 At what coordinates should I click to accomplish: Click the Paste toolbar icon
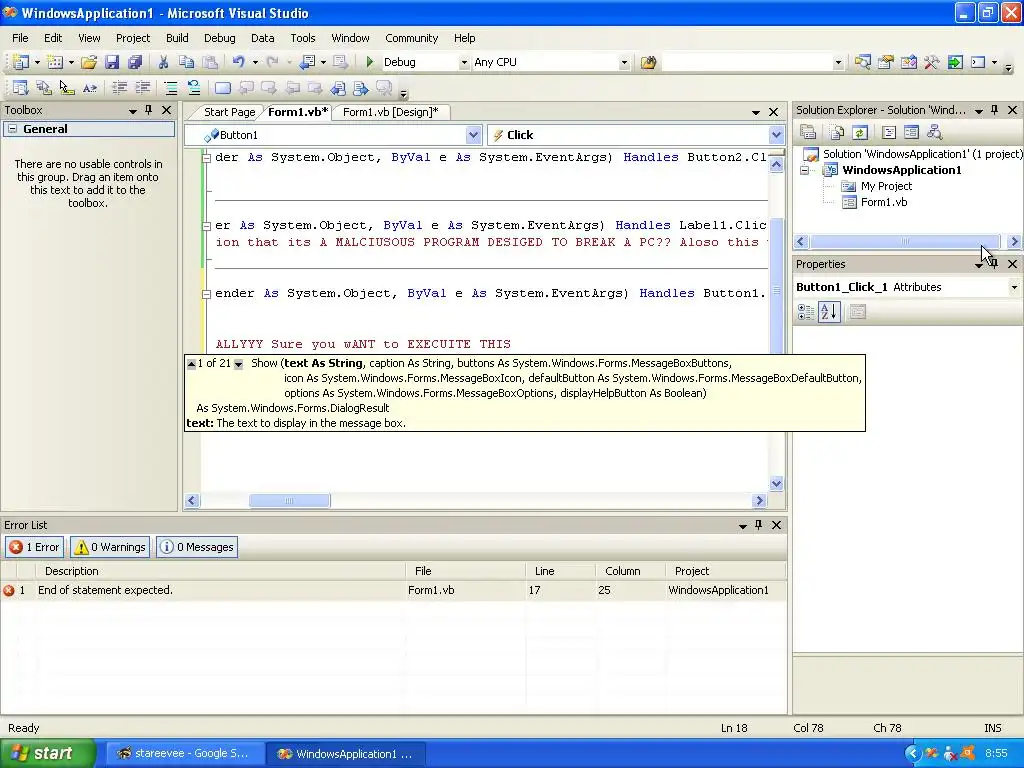[x=210, y=62]
